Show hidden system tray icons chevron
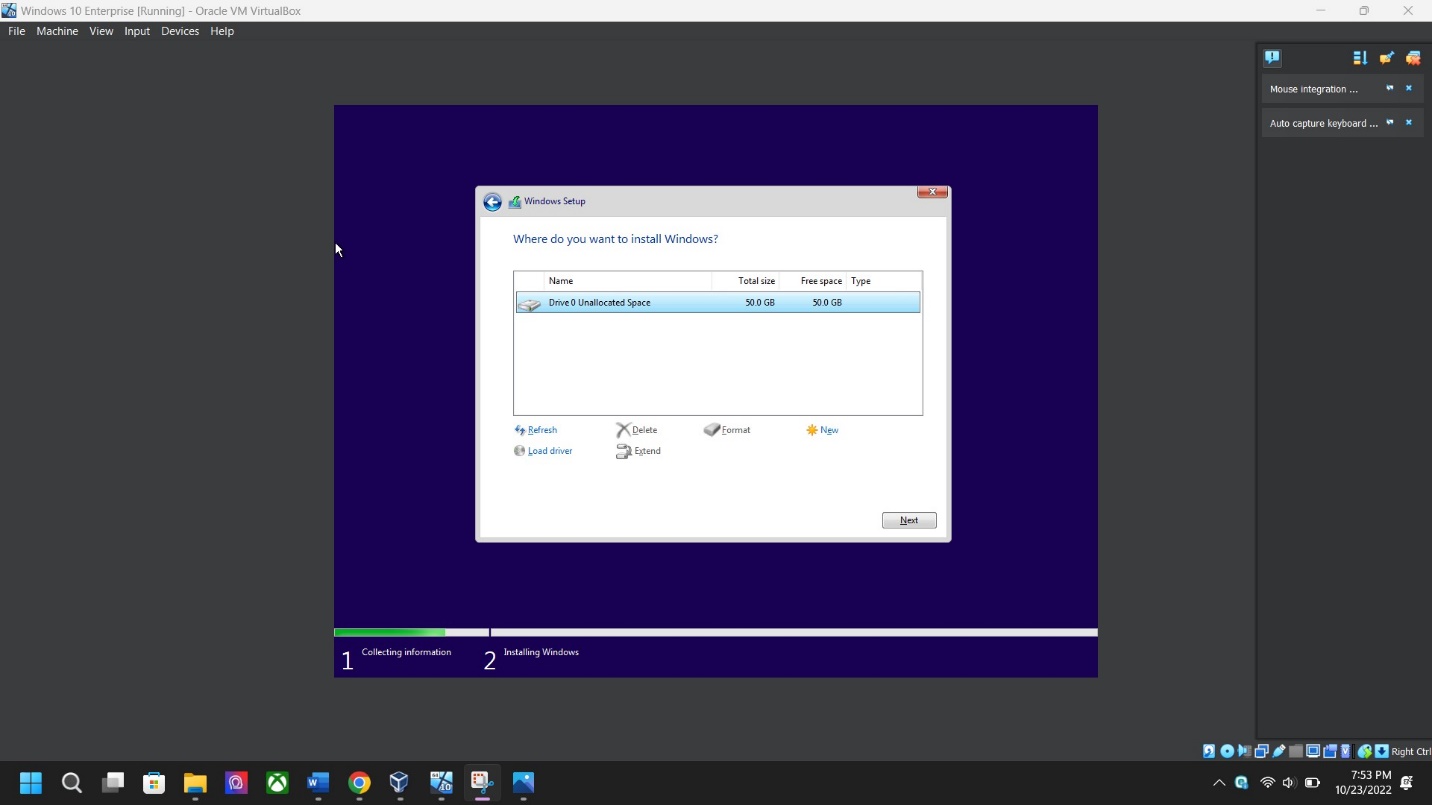Viewport: 1432px width, 805px height. click(1218, 783)
